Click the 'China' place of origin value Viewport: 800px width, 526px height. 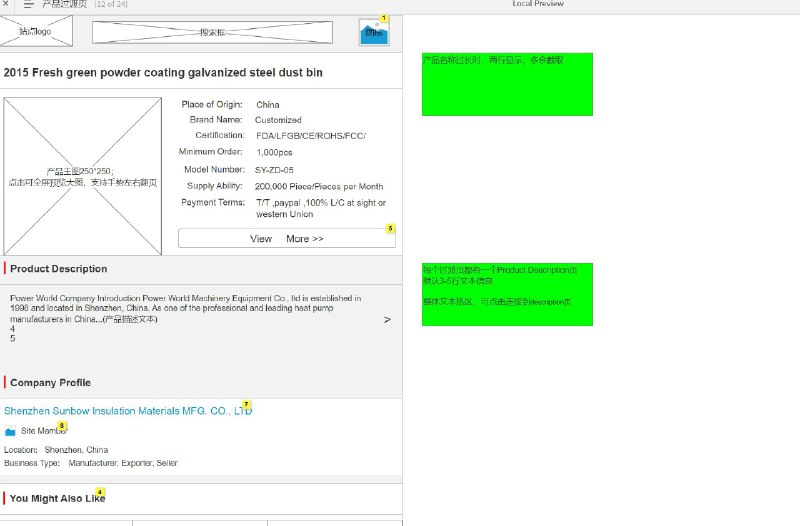click(268, 105)
